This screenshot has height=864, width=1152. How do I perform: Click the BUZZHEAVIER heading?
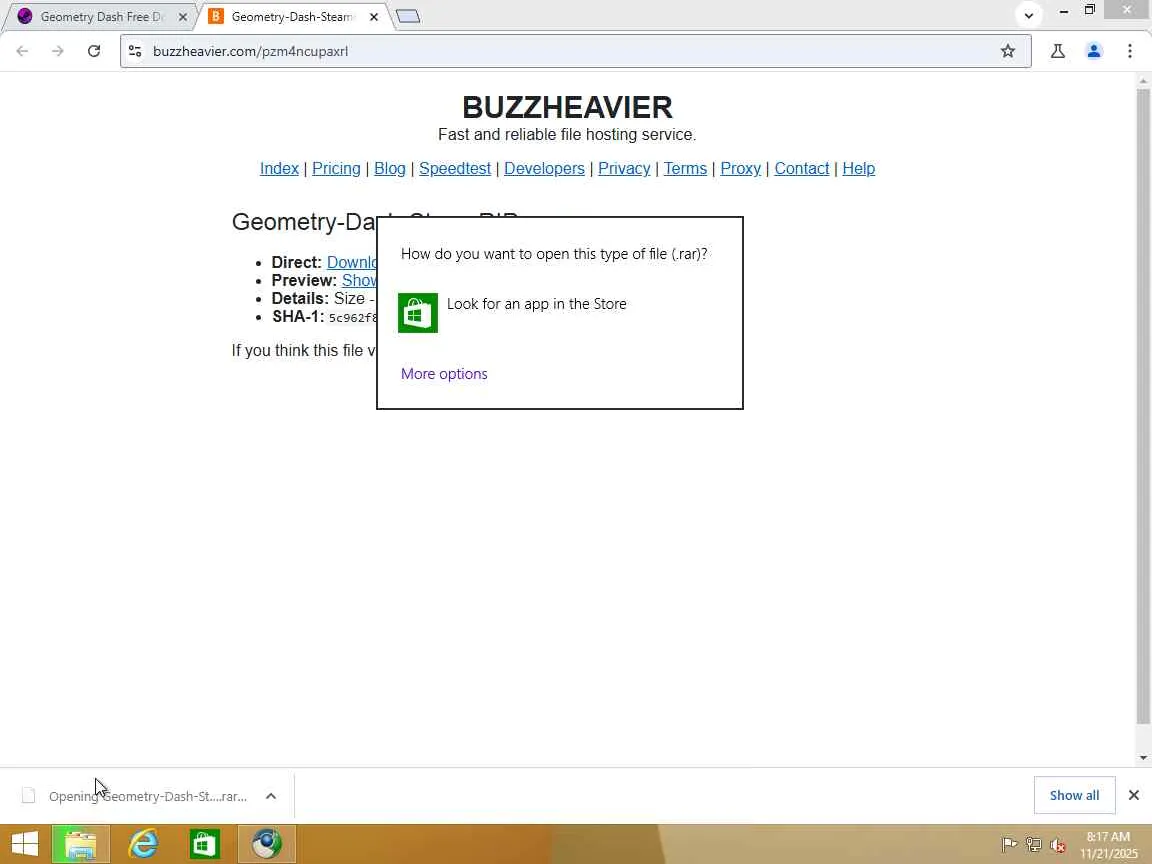[x=567, y=107]
